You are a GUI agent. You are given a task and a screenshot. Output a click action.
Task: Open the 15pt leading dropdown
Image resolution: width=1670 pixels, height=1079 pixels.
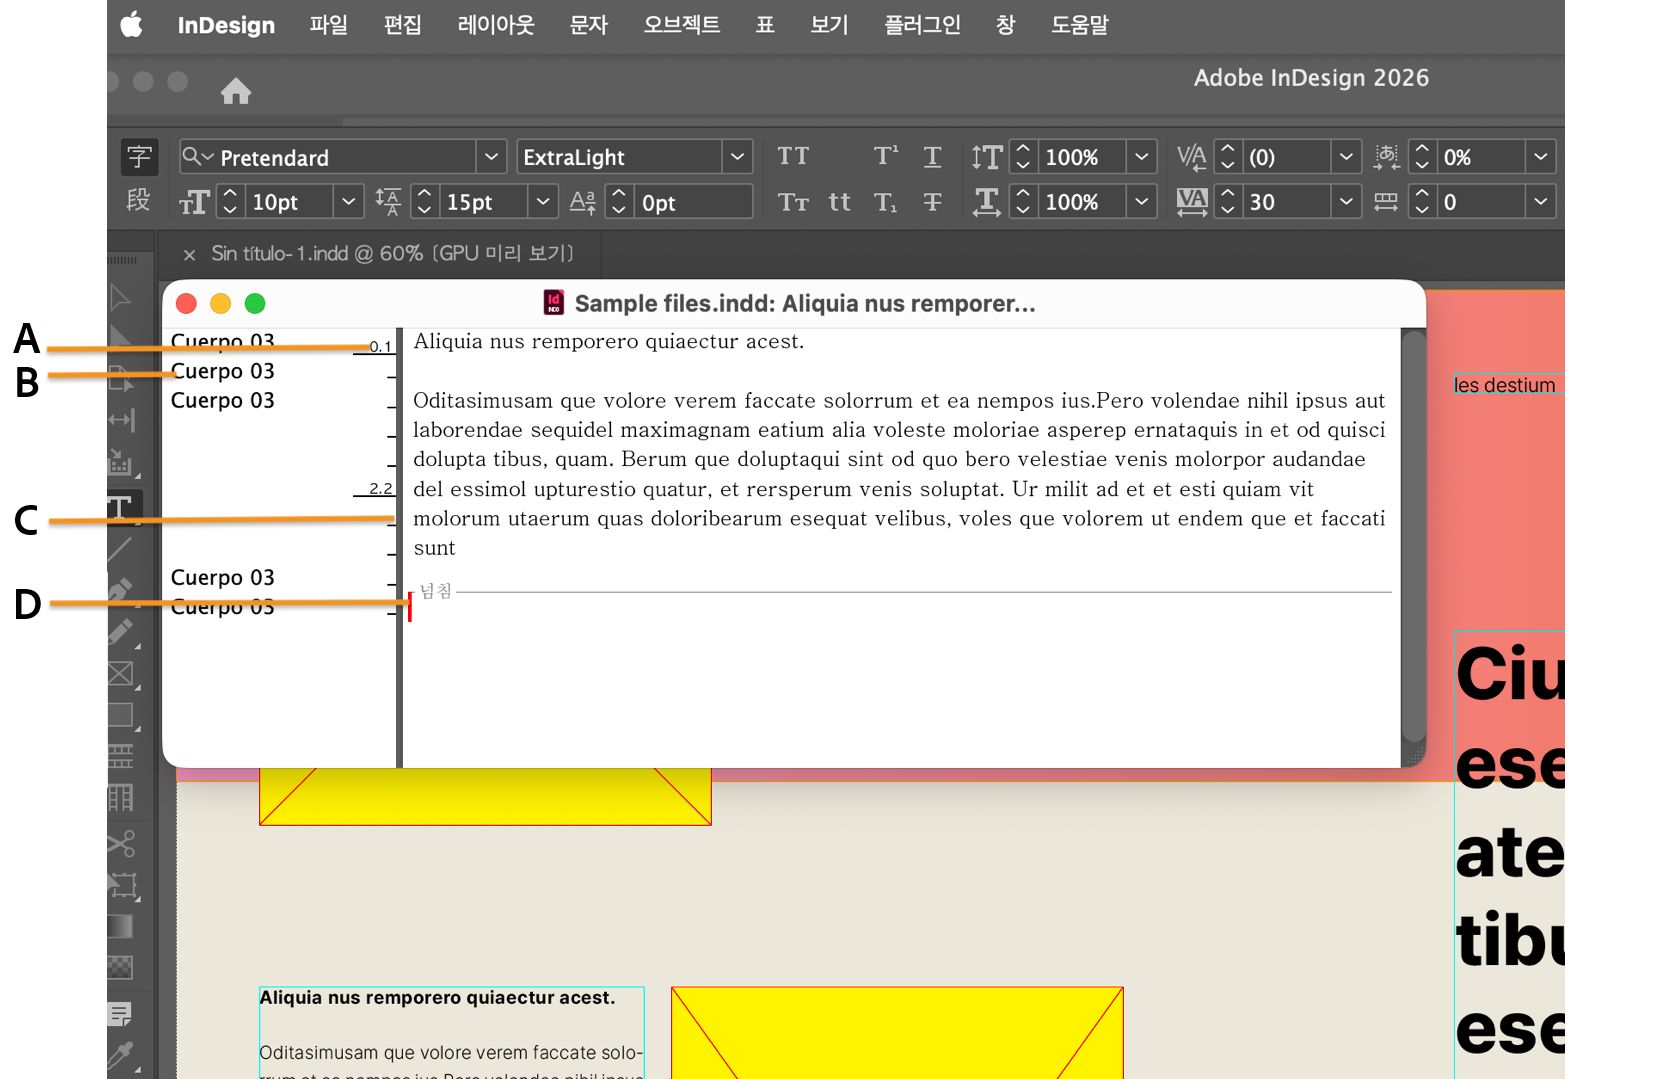click(x=542, y=202)
